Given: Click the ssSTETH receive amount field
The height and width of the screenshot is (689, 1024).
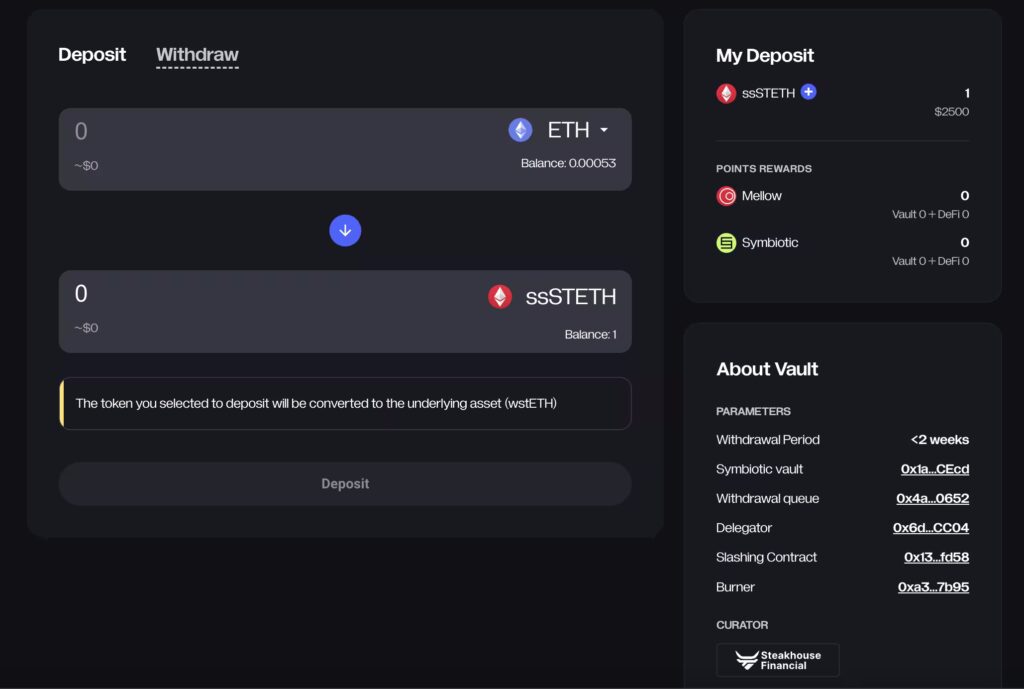Looking at the screenshot, I should (x=250, y=294).
